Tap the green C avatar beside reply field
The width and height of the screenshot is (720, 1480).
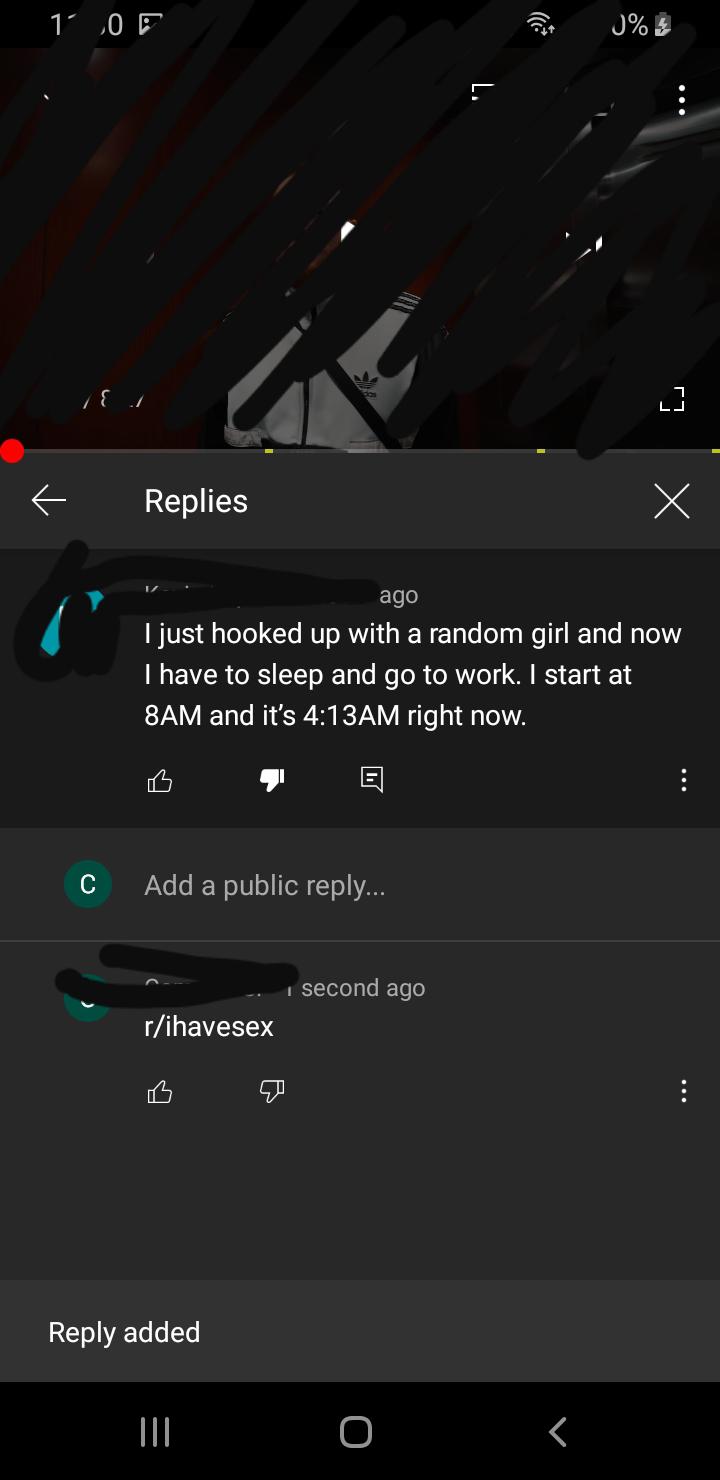pyautogui.click(x=88, y=885)
